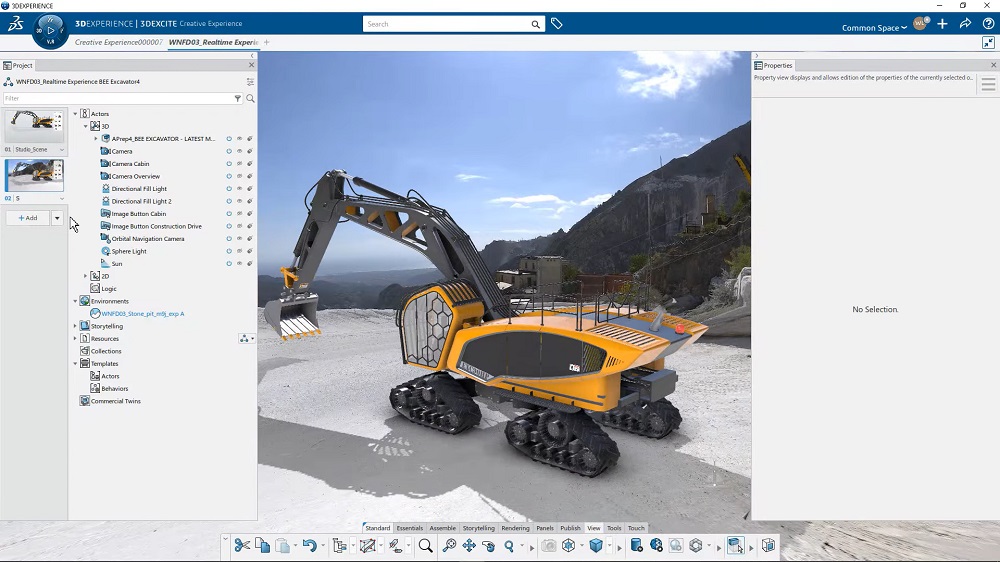The image size is (1000, 562).
Task: Click the Copy icon in bottom toolbar
Action: coord(262,545)
